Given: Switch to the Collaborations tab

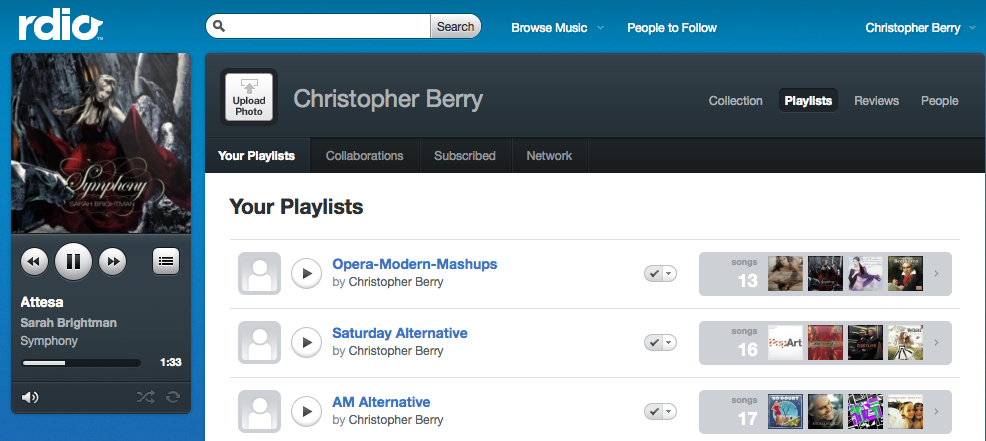Looking at the screenshot, I should coord(365,156).
